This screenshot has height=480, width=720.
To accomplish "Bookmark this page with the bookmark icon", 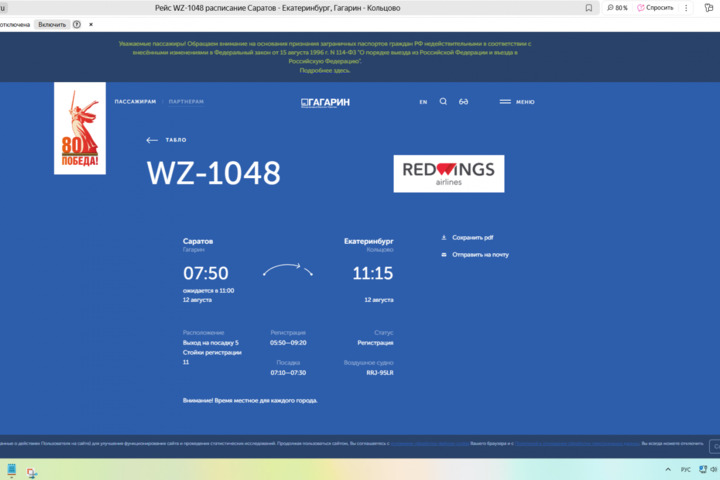I will tap(588, 8).
